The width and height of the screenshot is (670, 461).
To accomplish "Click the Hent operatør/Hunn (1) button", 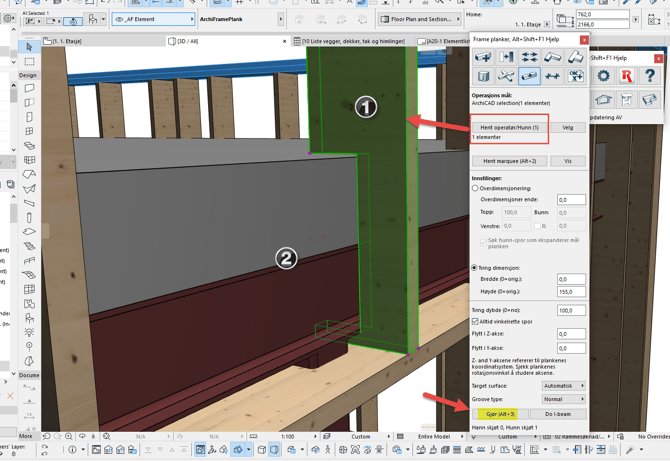I will point(510,128).
